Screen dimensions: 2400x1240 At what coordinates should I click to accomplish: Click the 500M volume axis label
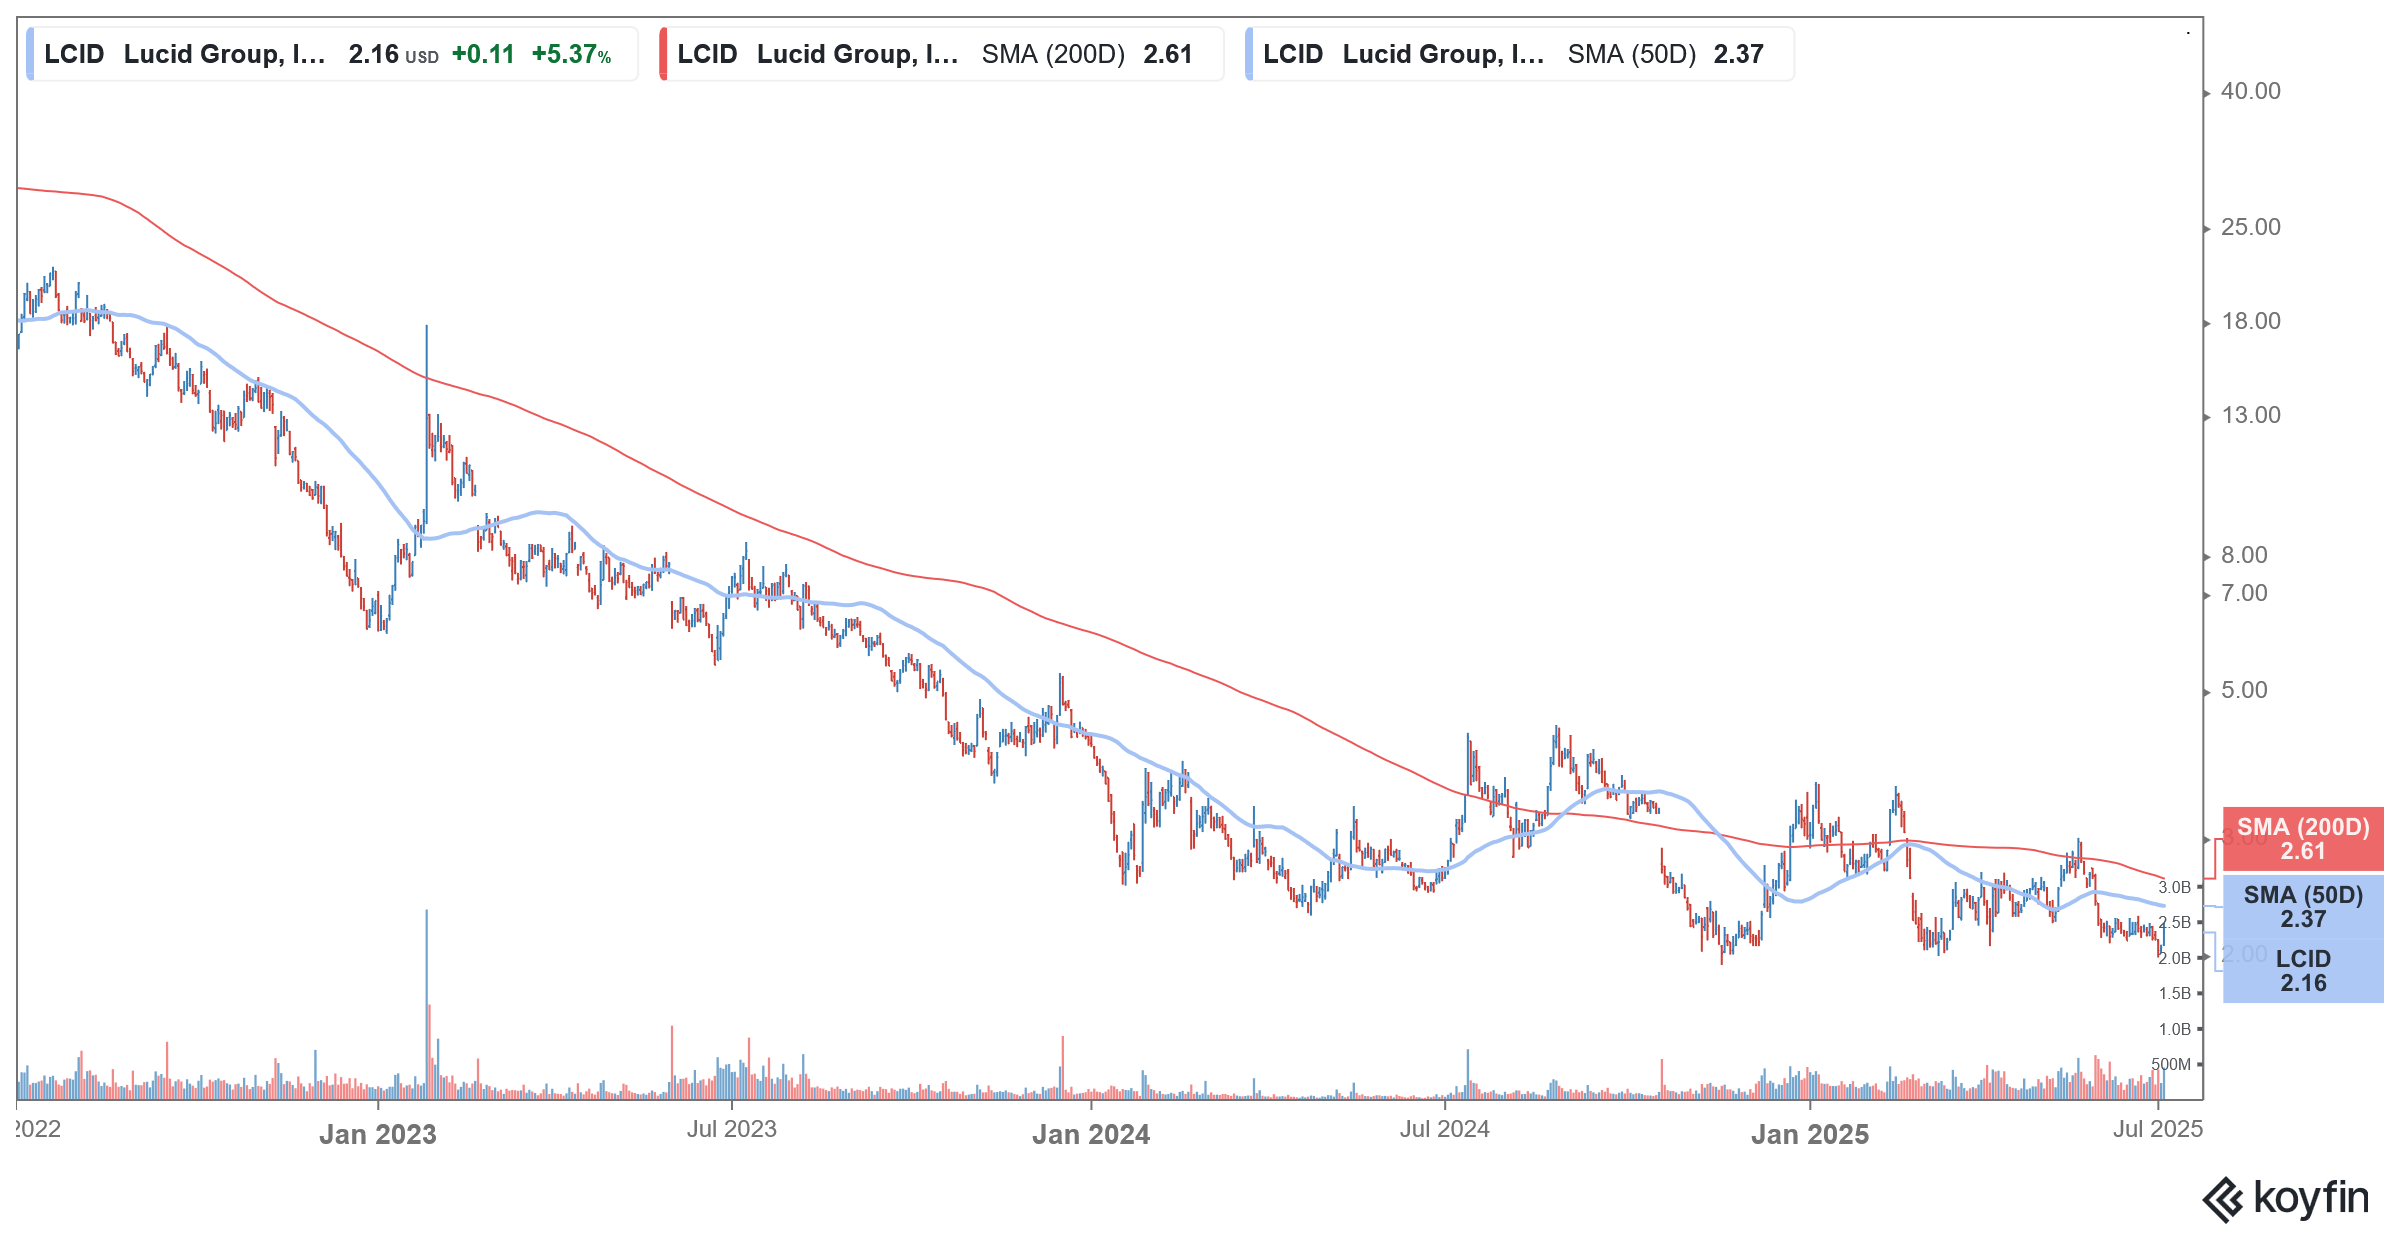2171,1064
